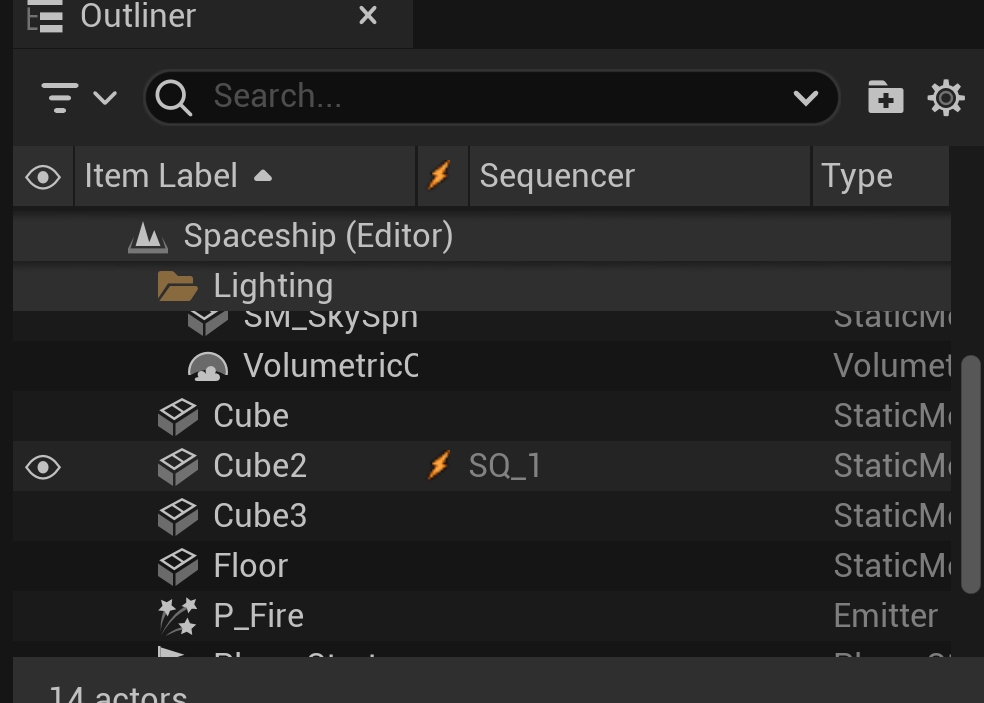Click the VolumetricCloud actor icon
This screenshot has height=703, width=984.
click(x=208, y=366)
